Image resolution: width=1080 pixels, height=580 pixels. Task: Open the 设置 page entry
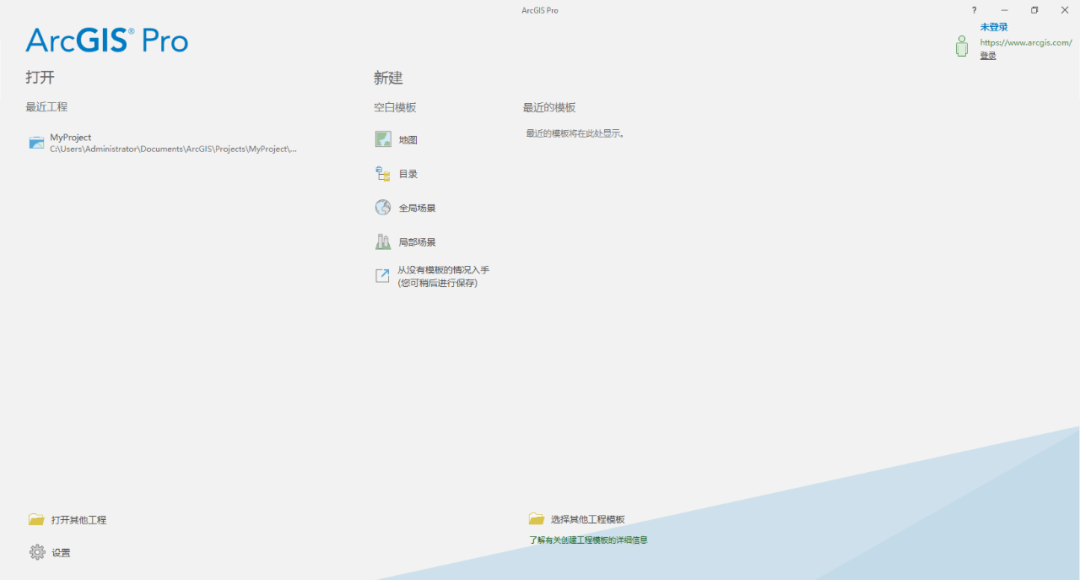(58, 551)
